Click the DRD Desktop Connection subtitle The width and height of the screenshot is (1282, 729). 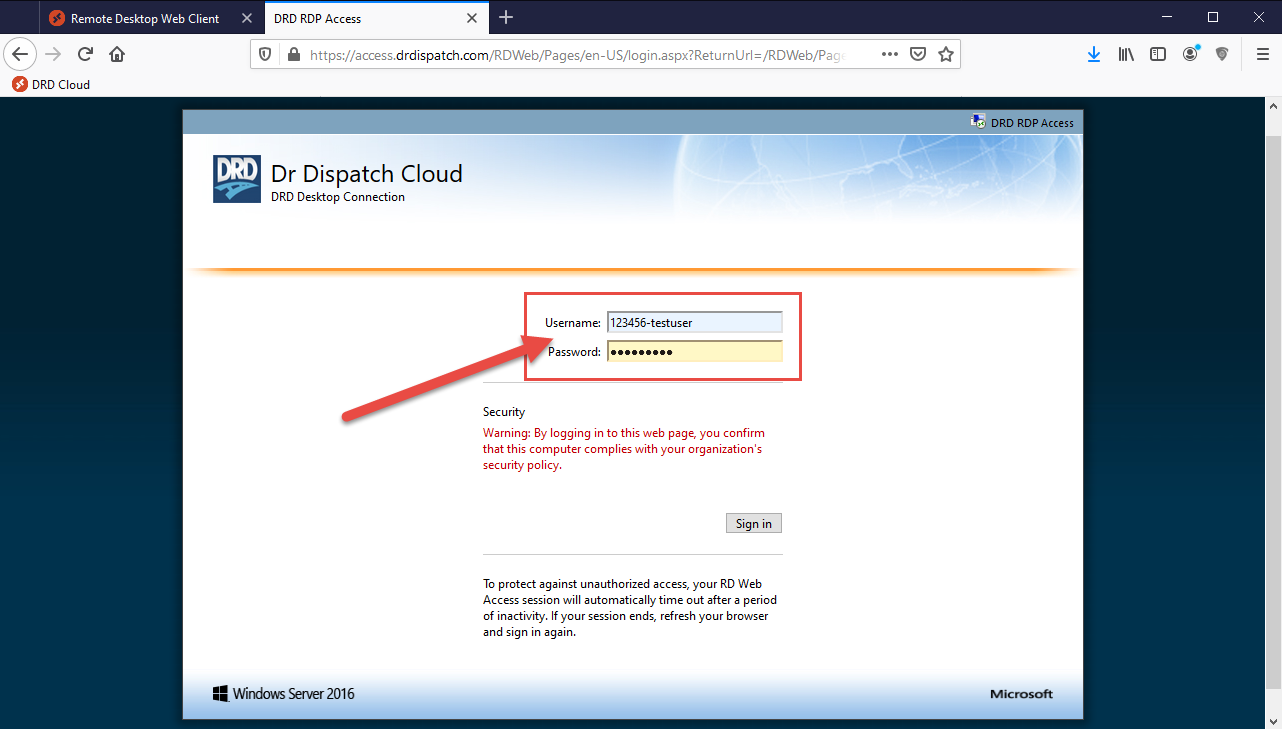tap(338, 197)
